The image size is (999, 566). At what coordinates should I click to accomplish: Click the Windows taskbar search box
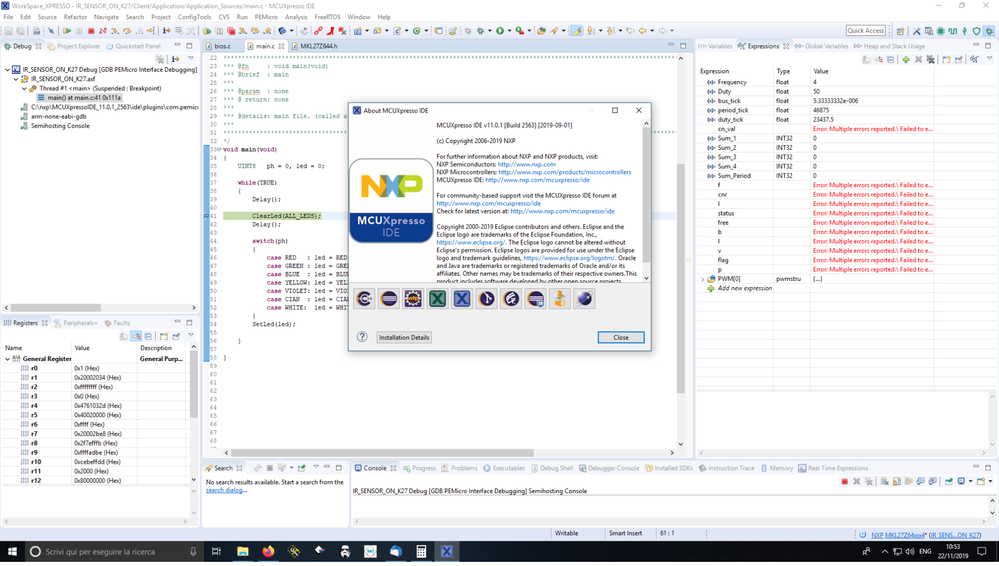113,551
